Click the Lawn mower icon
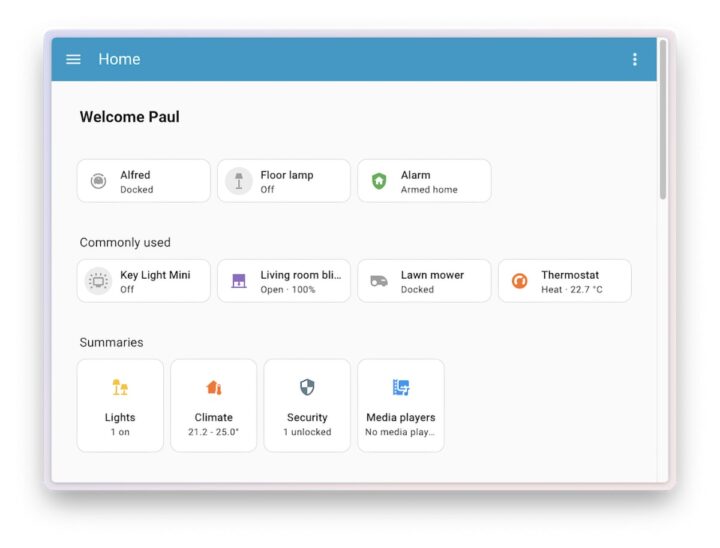The image size is (720, 548). click(x=379, y=281)
